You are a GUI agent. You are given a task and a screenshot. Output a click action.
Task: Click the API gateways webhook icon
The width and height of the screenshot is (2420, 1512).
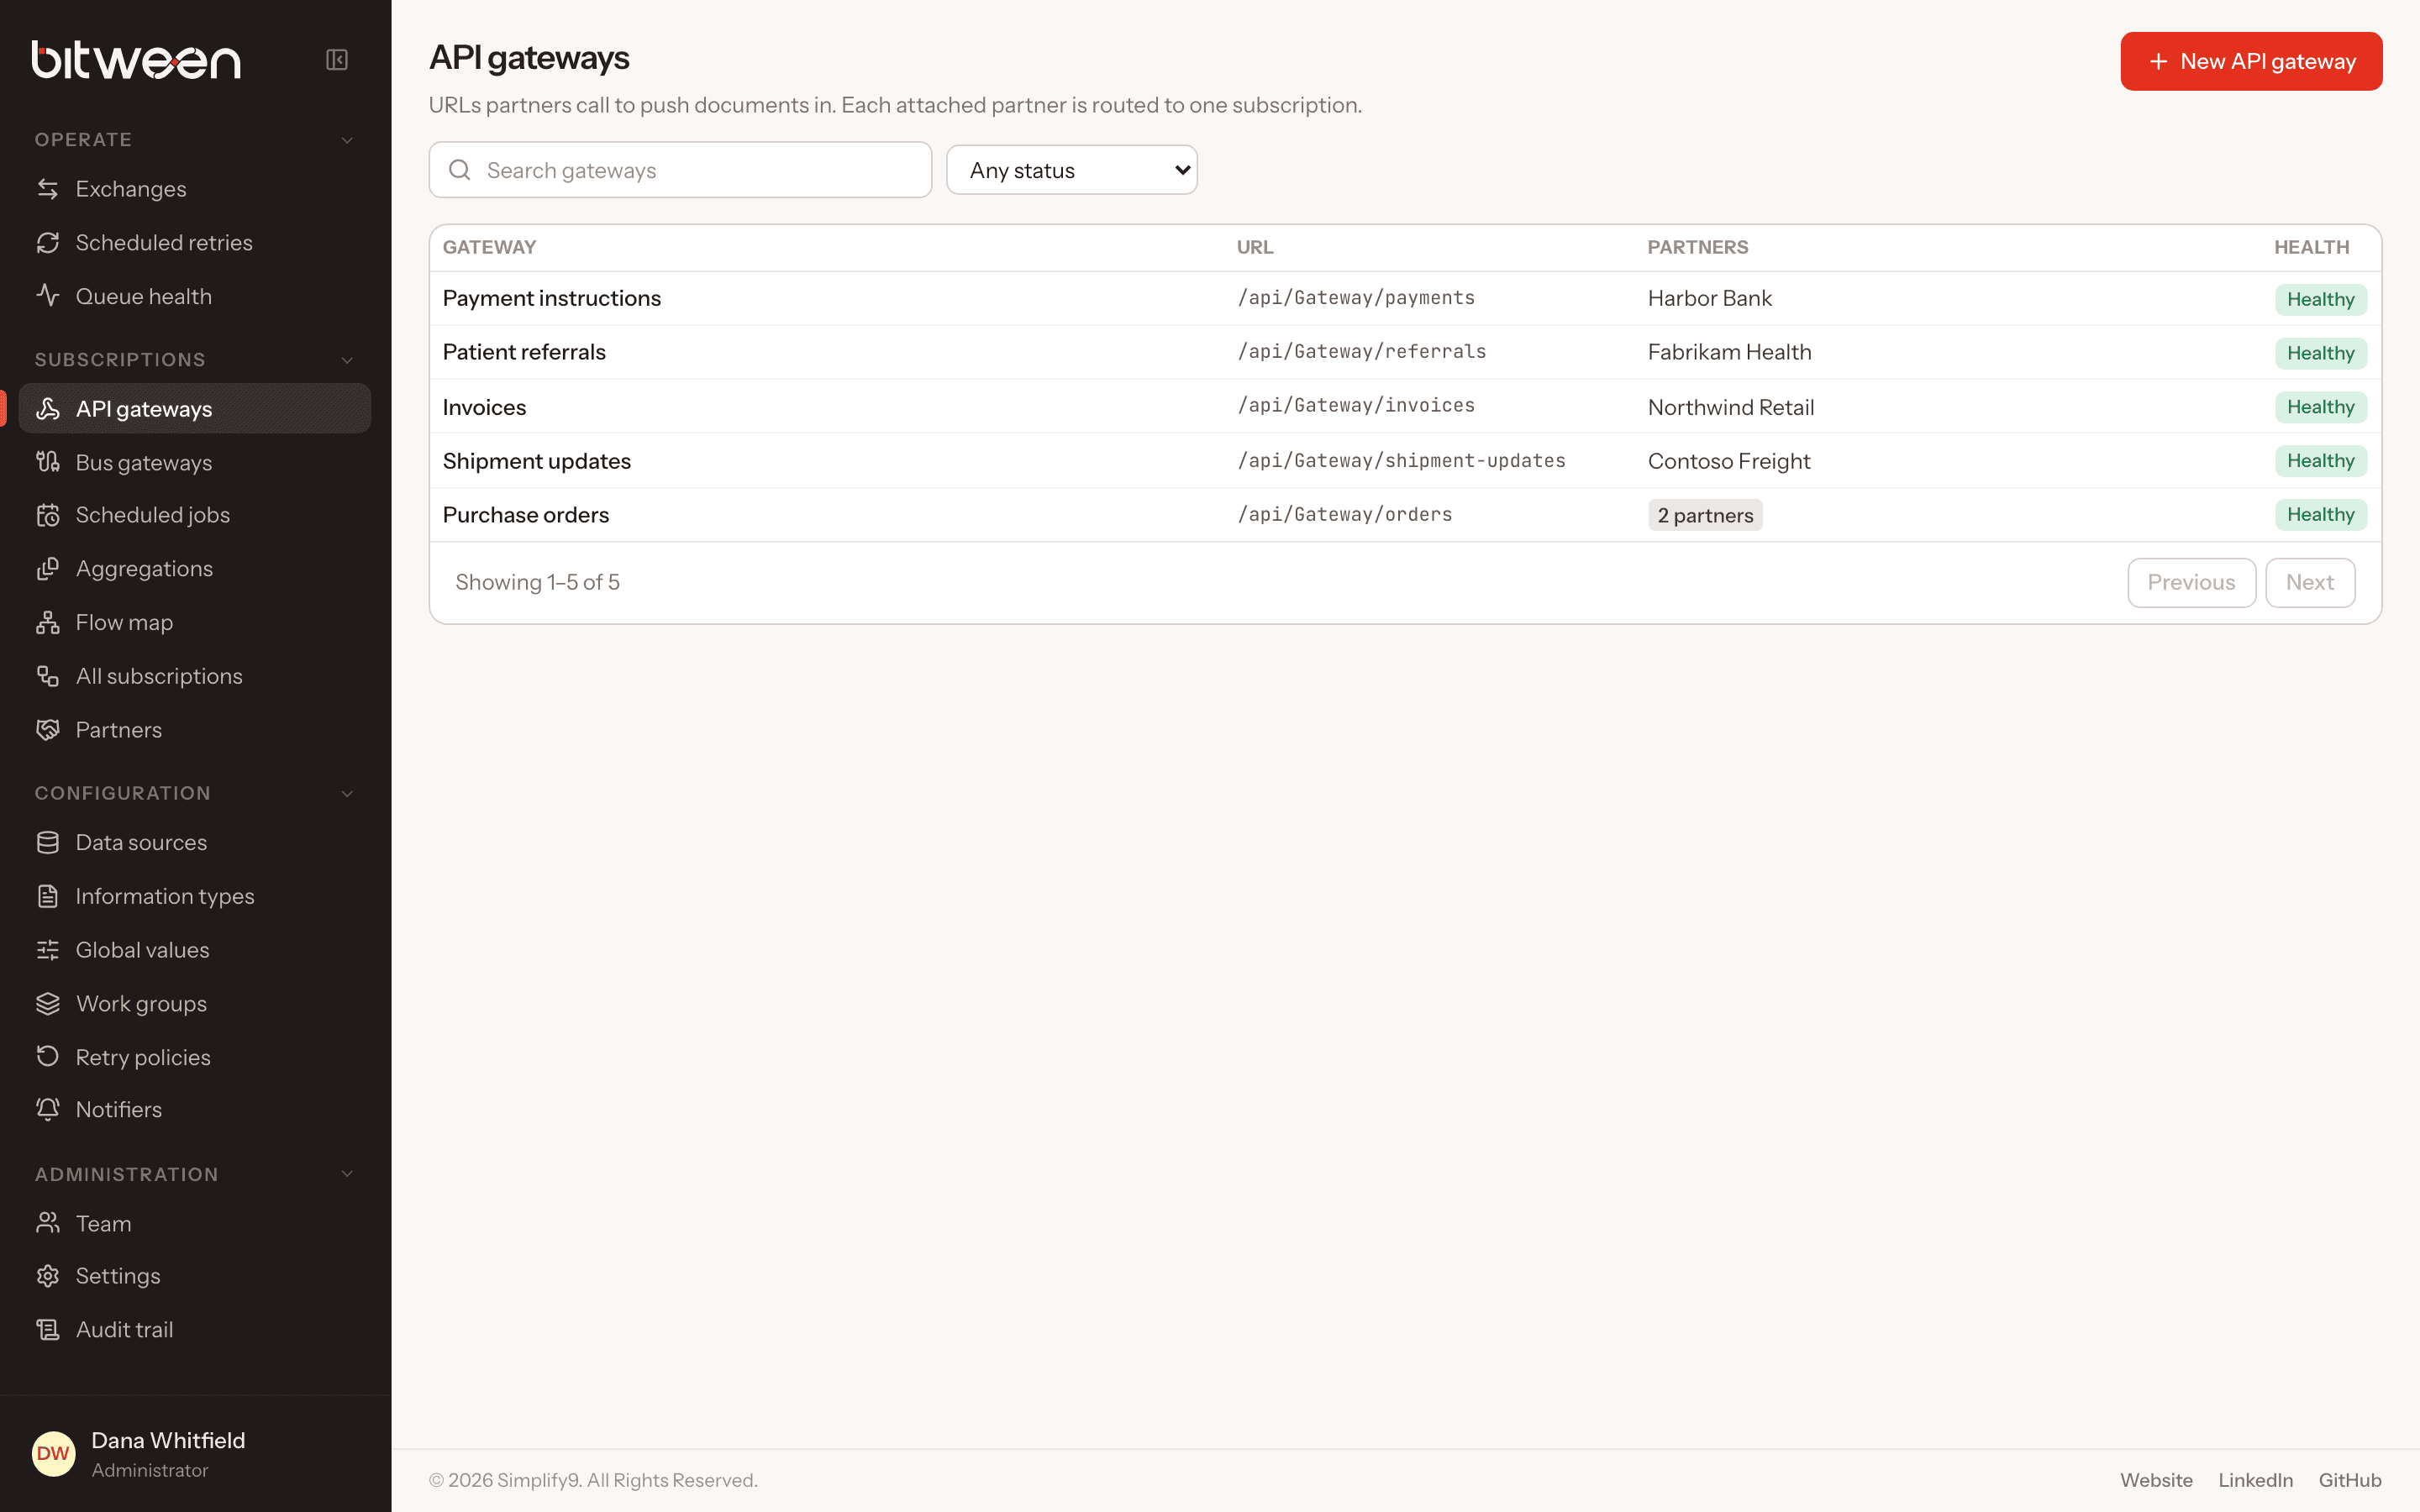point(48,409)
